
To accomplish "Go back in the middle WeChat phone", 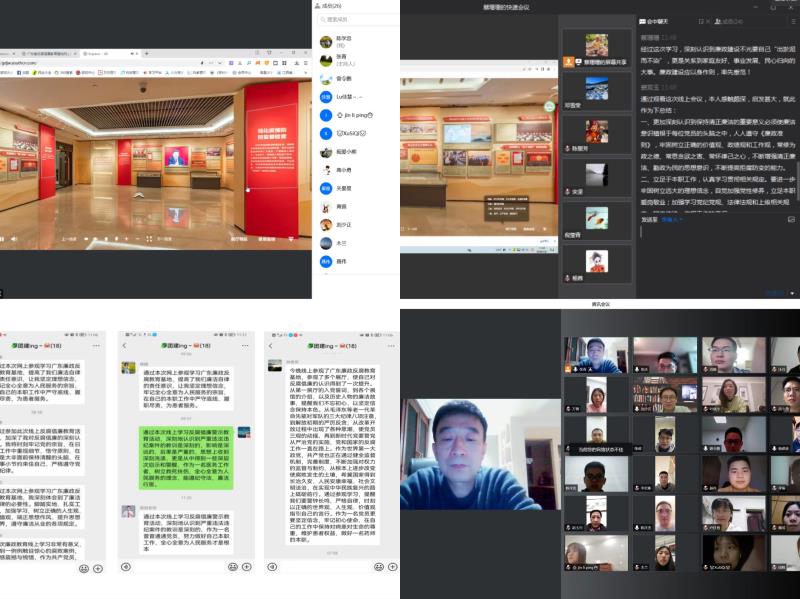I will (124, 345).
